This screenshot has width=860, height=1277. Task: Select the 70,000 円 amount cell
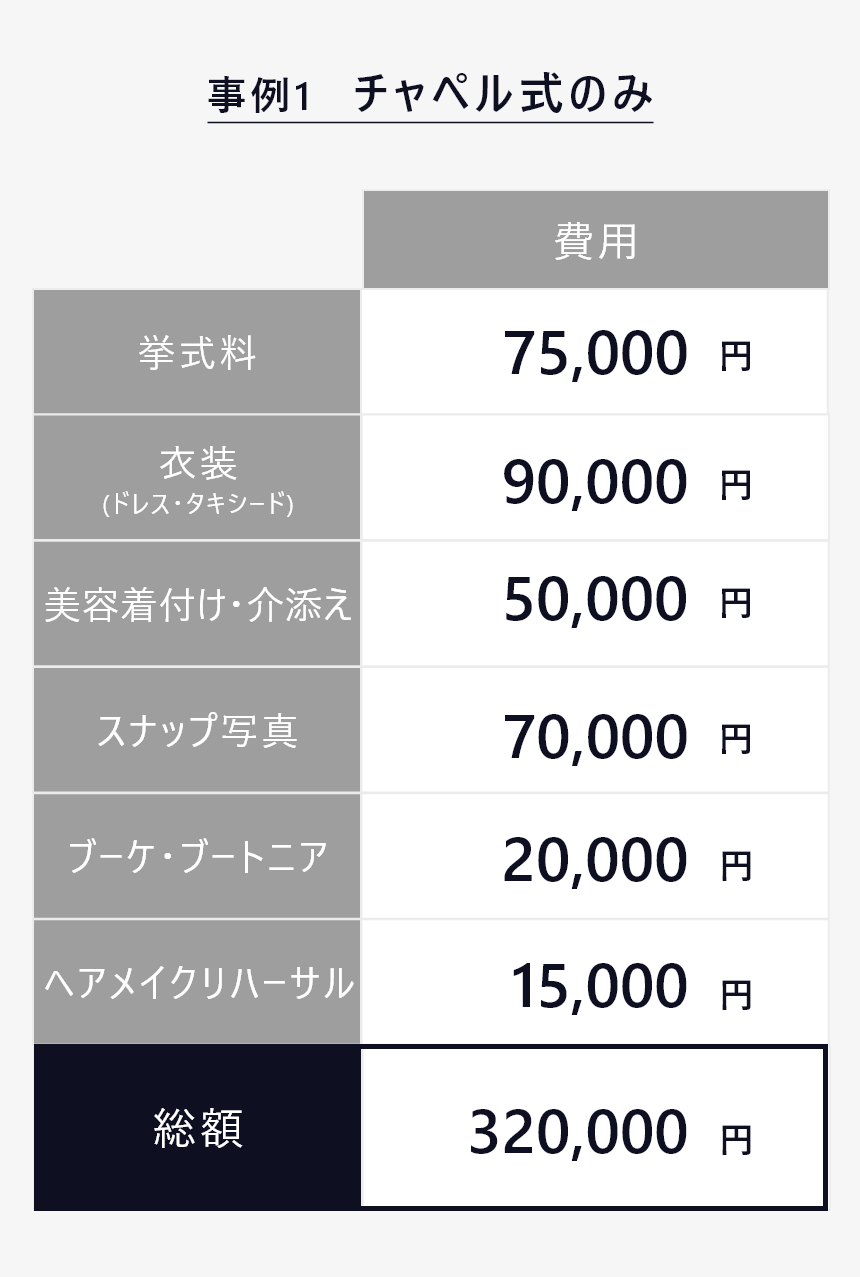[x=596, y=731]
